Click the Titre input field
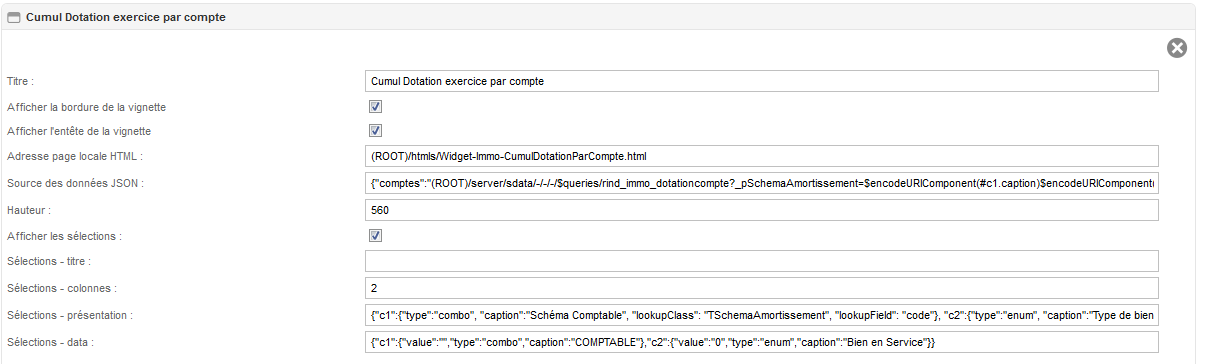1209x364 pixels. 762,80
